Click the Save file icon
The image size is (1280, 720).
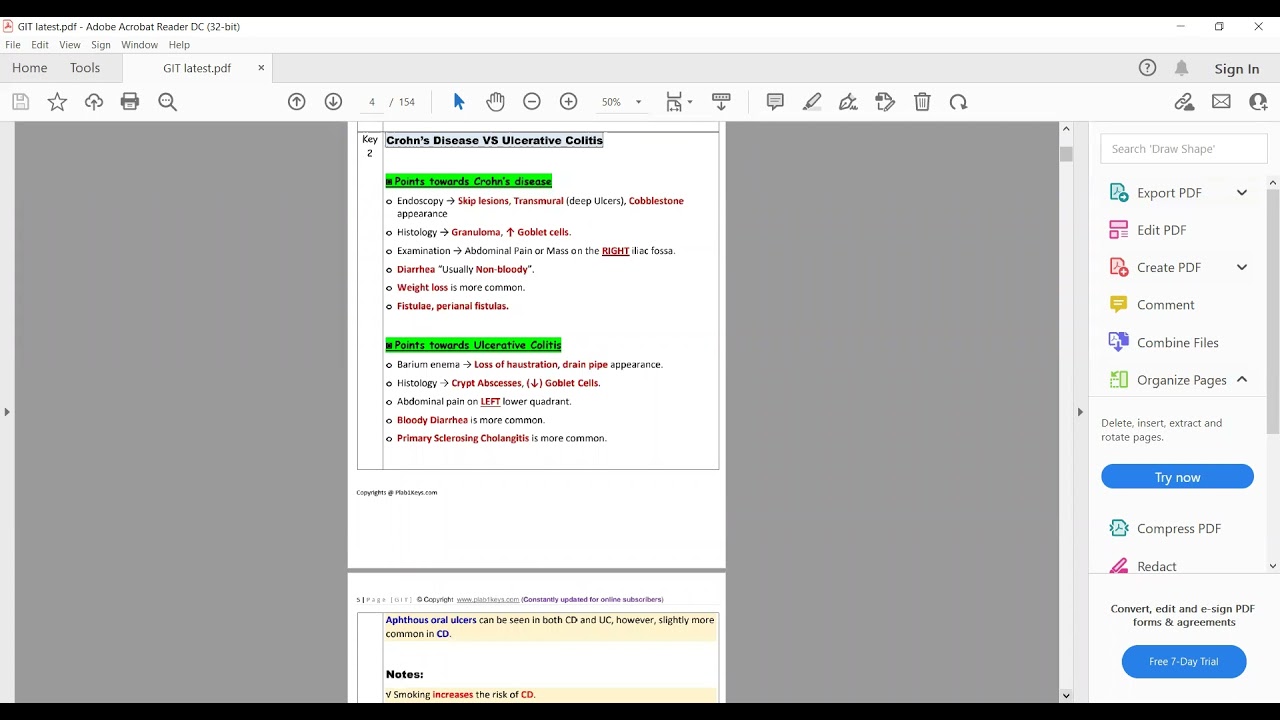tap(21, 102)
